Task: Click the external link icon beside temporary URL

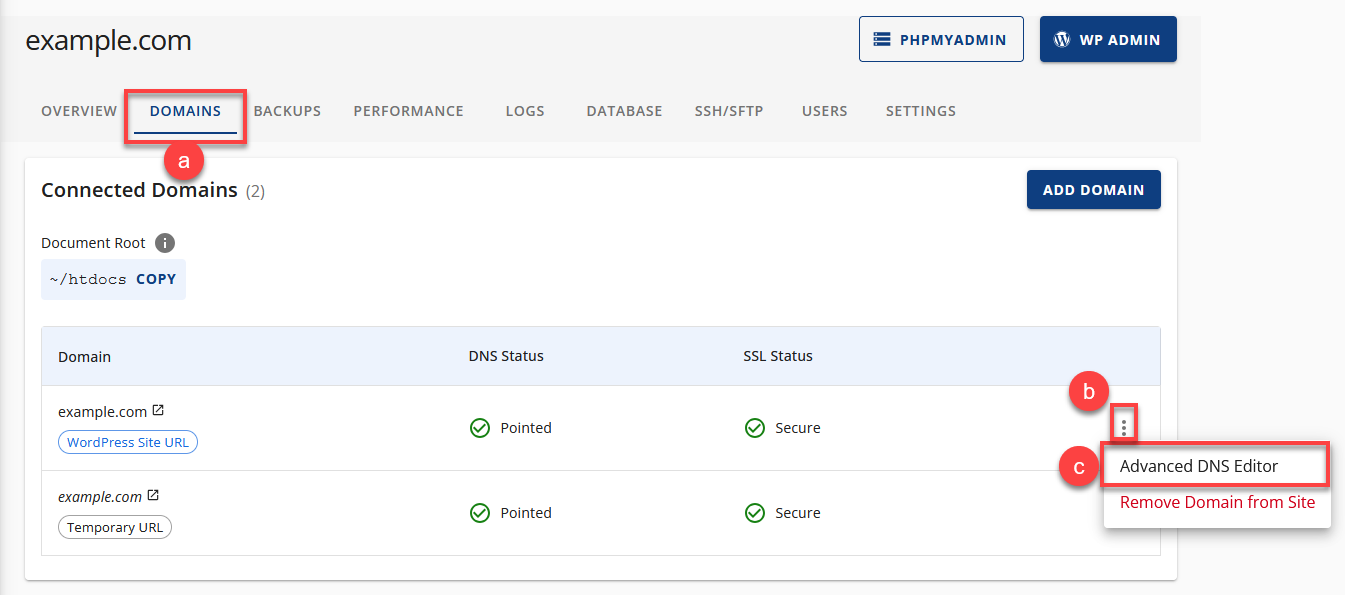Action: tap(153, 496)
